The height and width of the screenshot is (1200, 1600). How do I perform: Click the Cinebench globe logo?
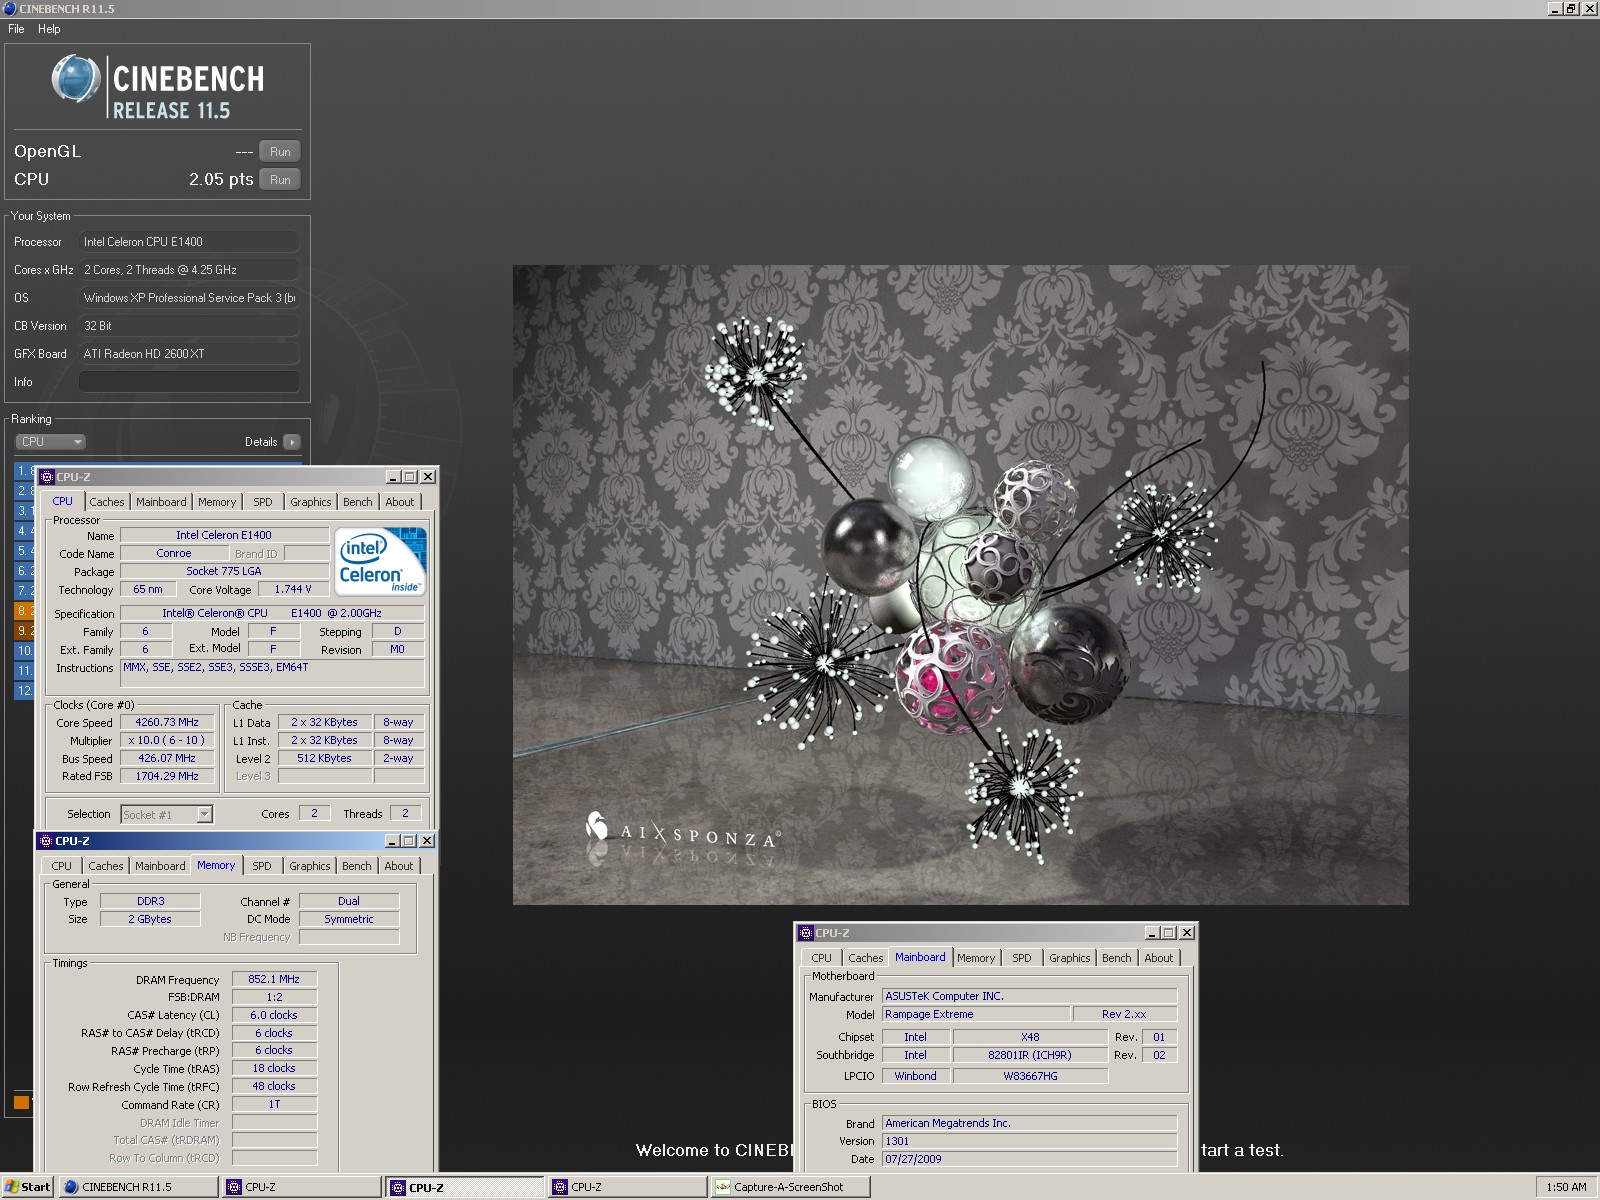click(76, 79)
